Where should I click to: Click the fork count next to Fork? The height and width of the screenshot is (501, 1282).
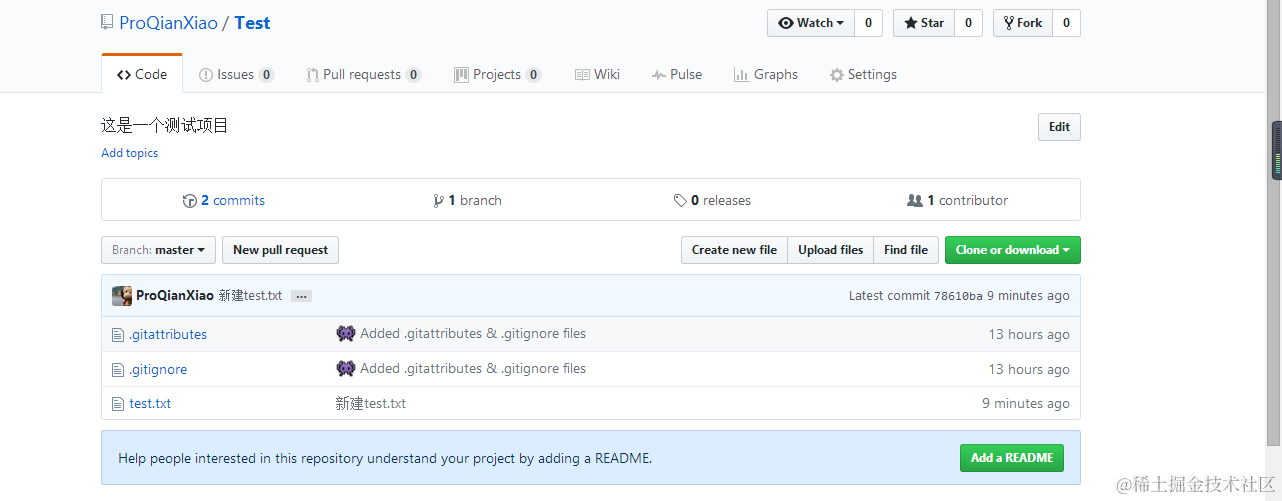pos(1066,23)
